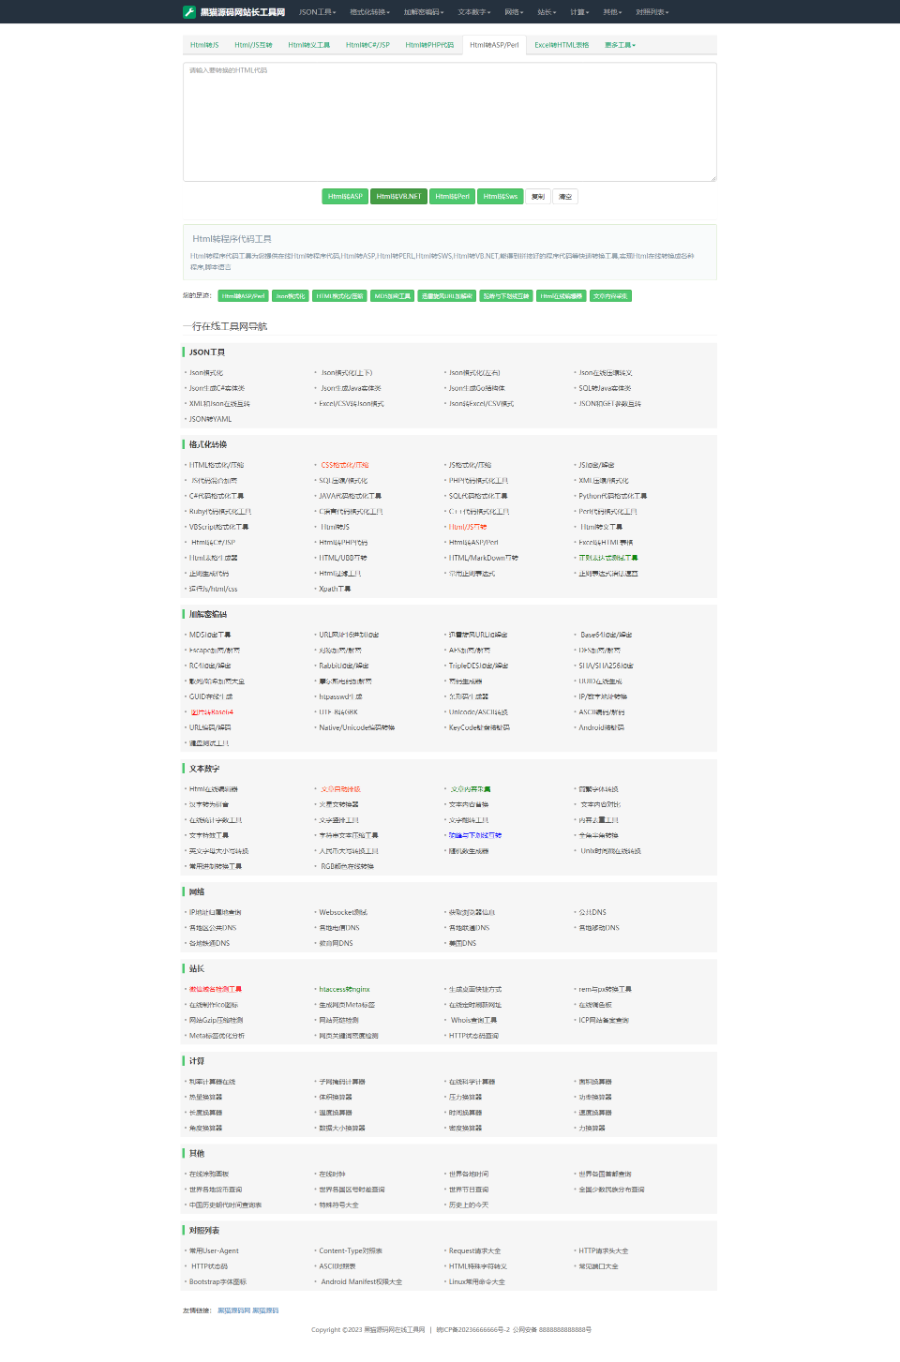
Task: Open the rem与px转换工具 link
Action: [605, 989]
